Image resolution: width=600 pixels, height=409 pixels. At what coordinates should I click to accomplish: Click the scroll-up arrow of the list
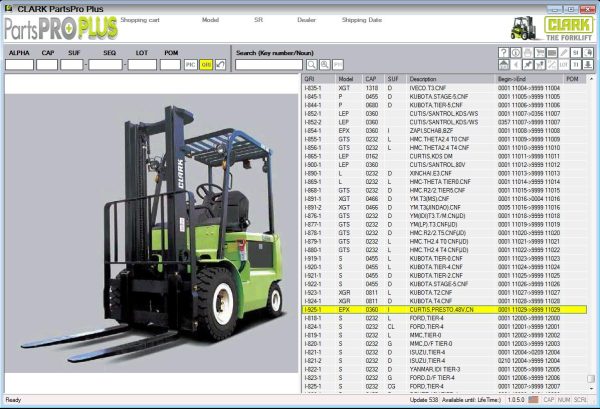[591, 79]
